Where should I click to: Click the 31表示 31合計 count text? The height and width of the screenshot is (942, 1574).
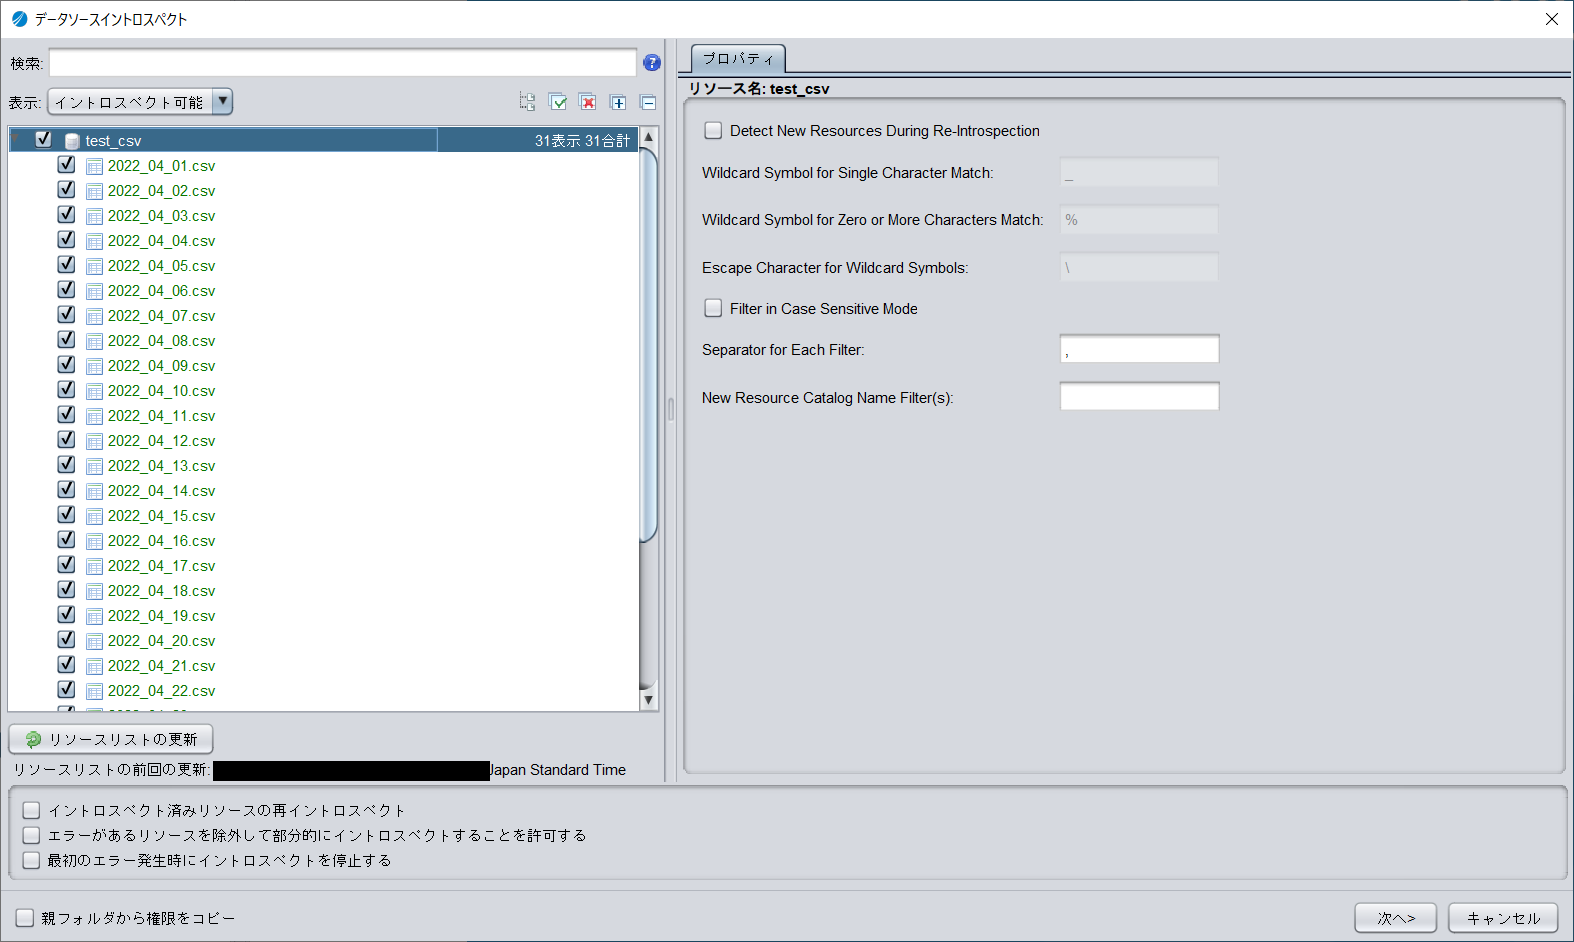click(x=582, y=141)
